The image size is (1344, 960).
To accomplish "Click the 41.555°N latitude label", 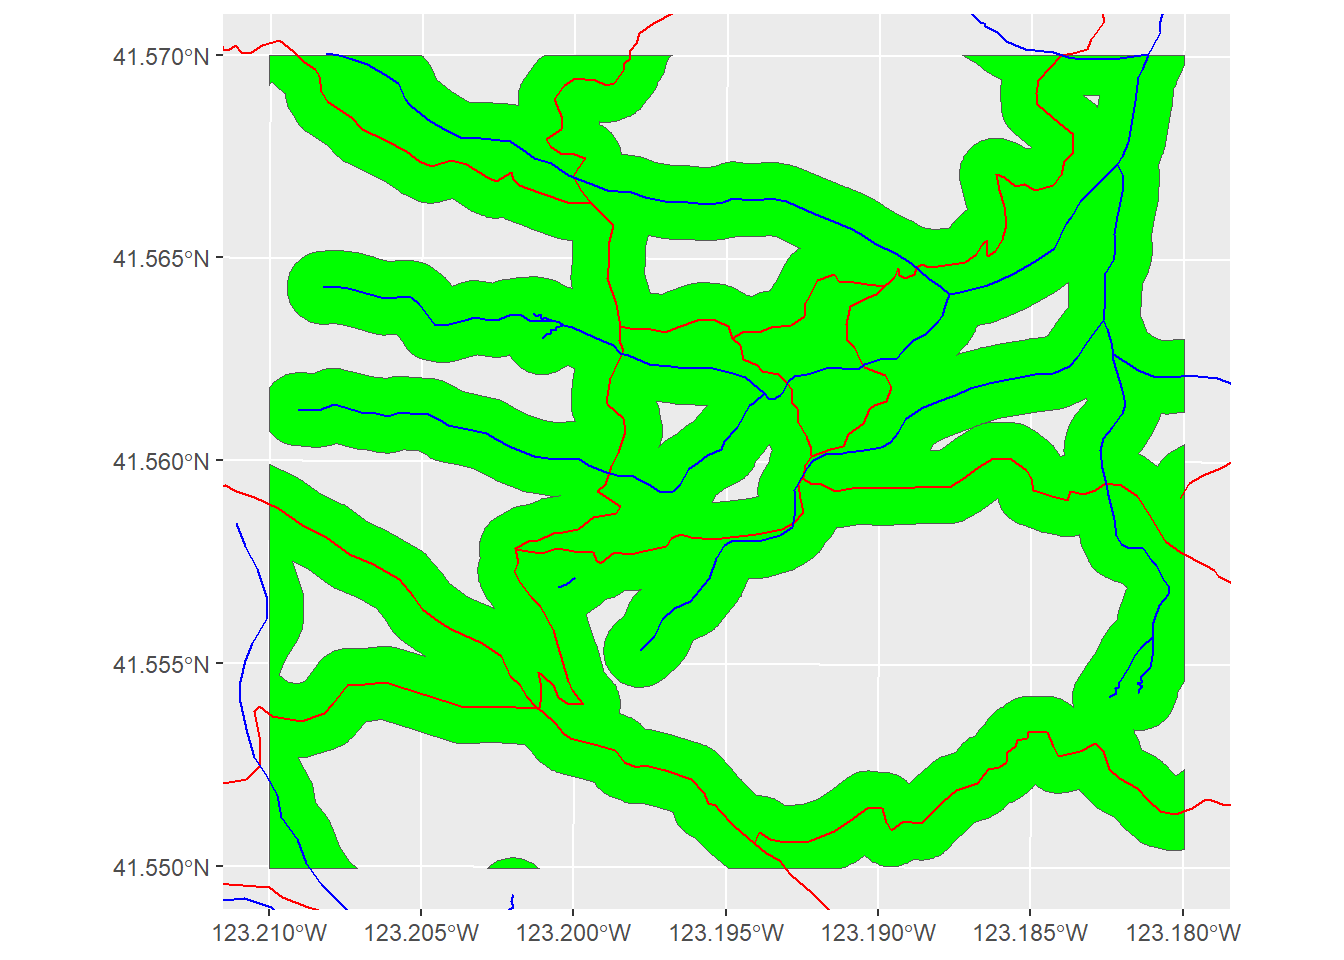I will [161, 665].
